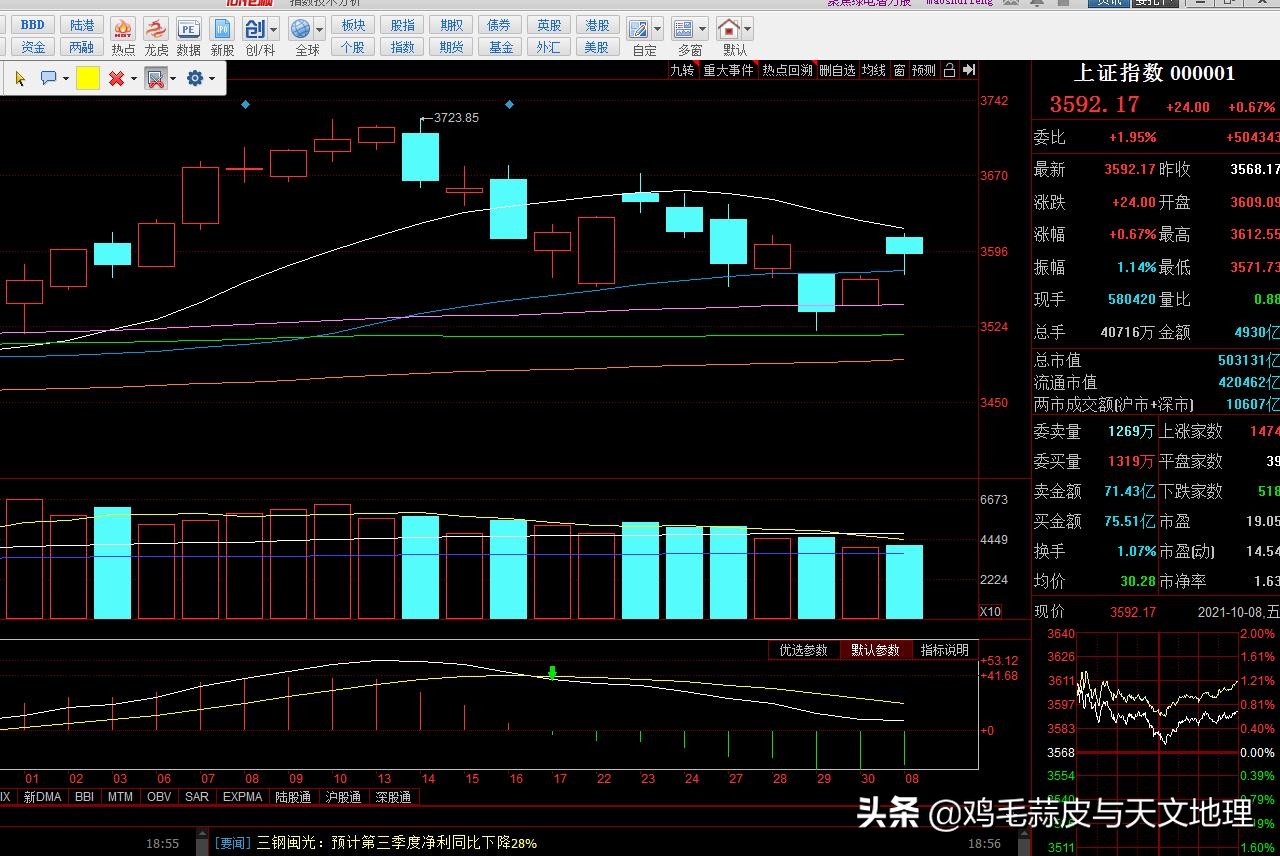The image size is (1280, 856).
Task: Pick the yellow color swatch
Action: tap(88, 78)
